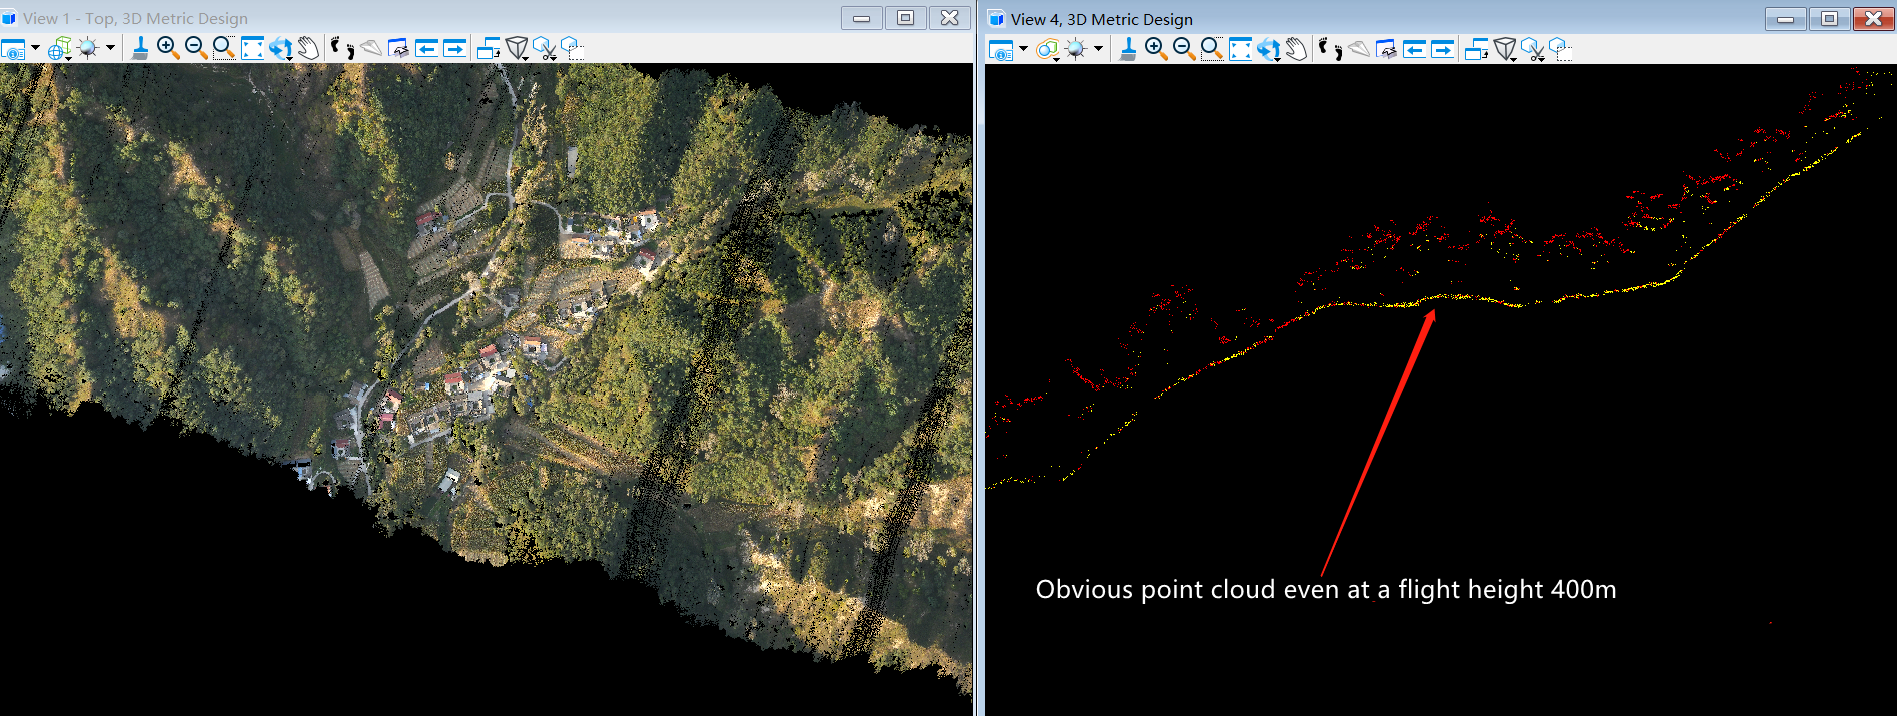This screenshot has width=1897, height=716.
Task: Expand brightness dropdown arrow in View 1
Action: point(110,48)
